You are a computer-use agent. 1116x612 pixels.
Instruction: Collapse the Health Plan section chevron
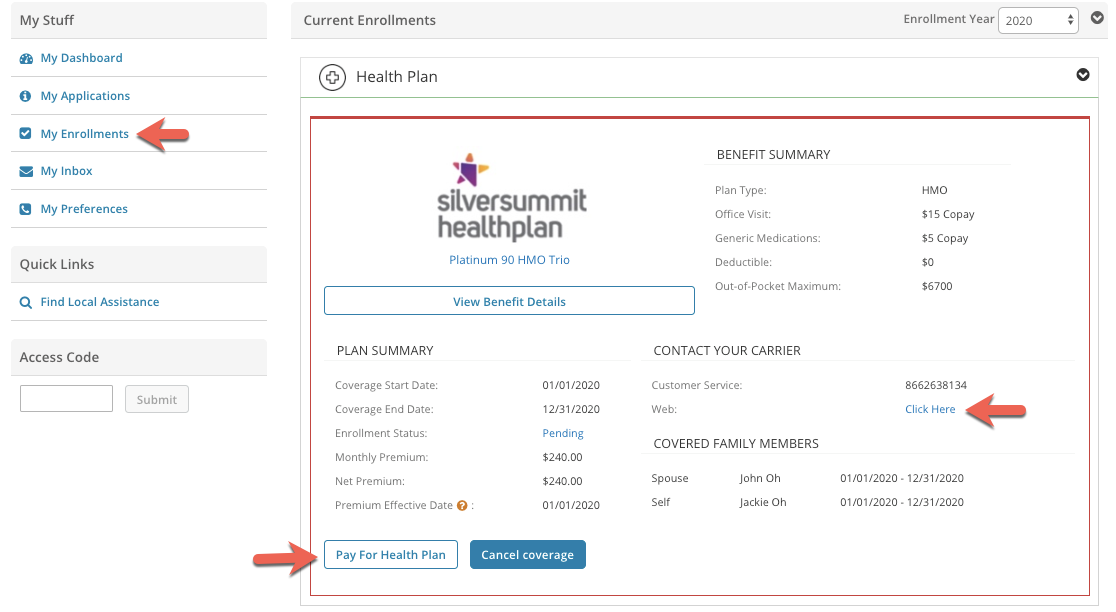1083,75
